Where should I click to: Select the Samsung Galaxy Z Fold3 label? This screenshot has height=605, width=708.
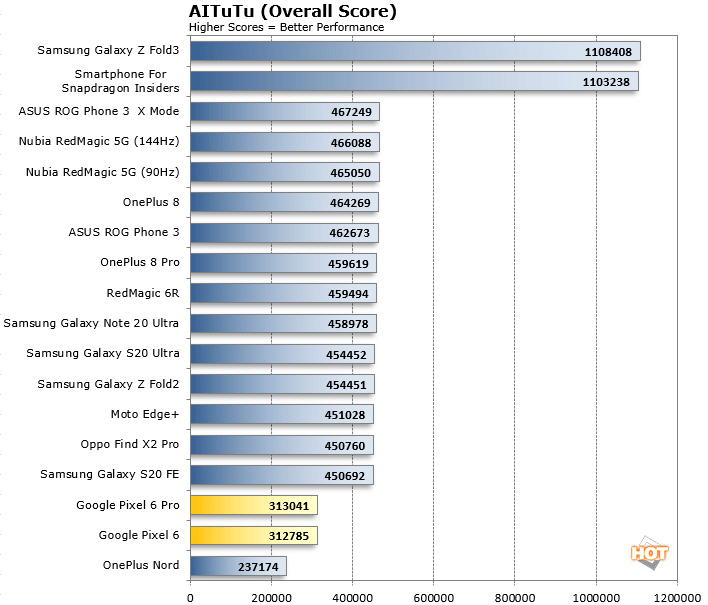(x=108, y=50)
